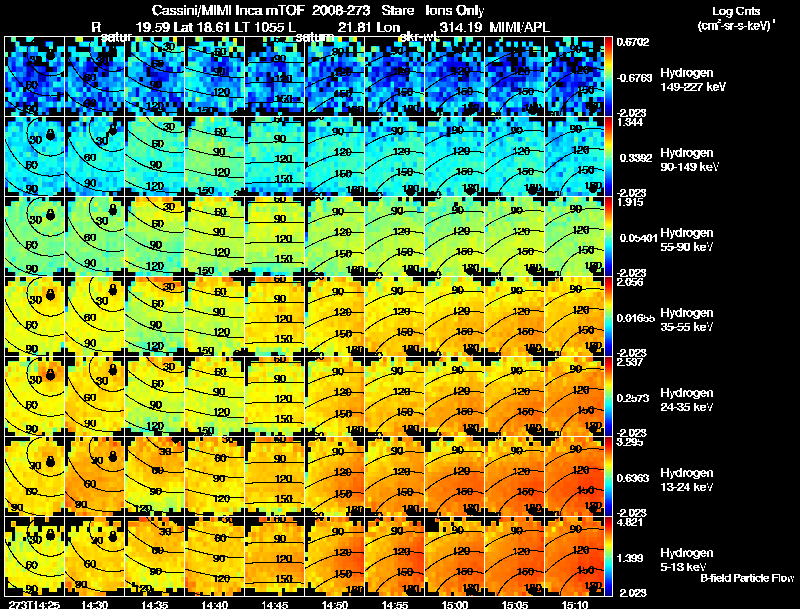Click the Hydrogen 149-227 keV row label
The width and height of the screenshot is (800, 609).
pos(693,80)
